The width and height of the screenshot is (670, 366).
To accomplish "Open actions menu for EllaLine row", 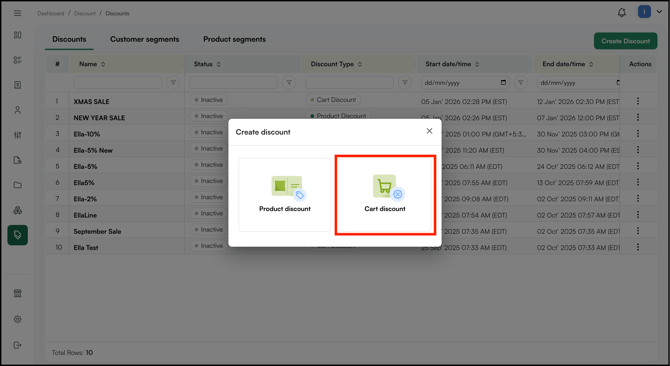I will coord(638,214).
